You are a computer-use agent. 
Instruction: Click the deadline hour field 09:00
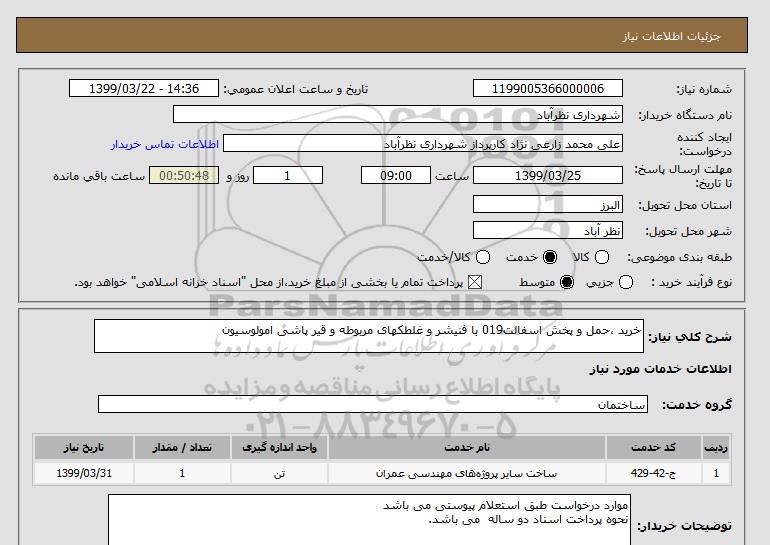click(x=396, y=175)
